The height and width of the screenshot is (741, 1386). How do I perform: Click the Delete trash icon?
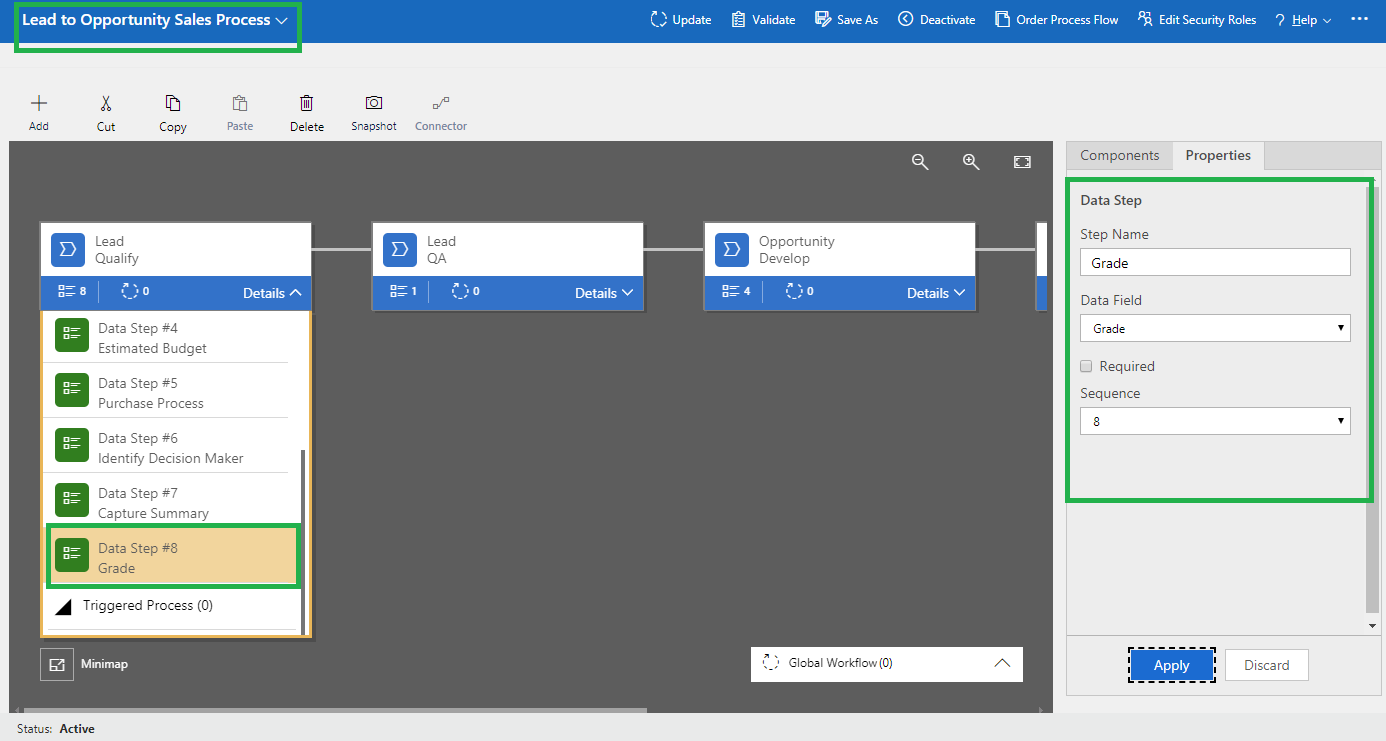(307, 103)
